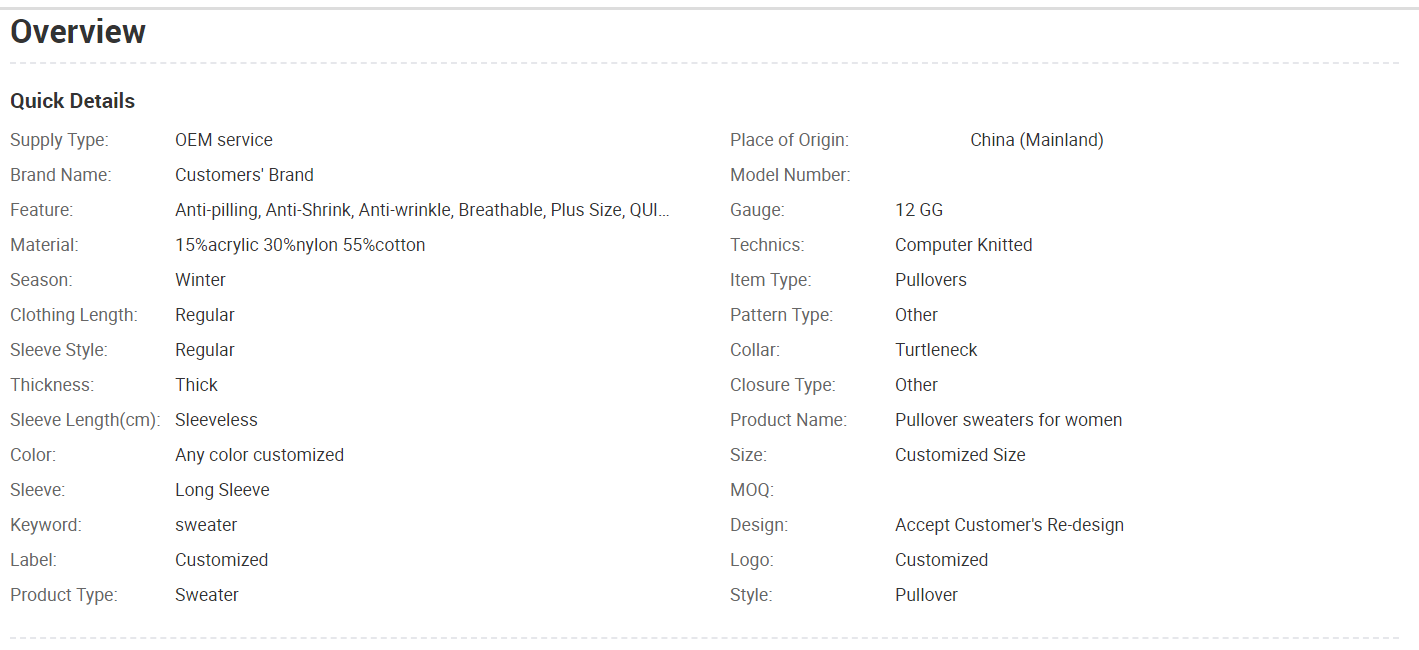This screenshot has width=1419, height=650.
Task: Click the Material composition value
Action: (x=300, y=245)
